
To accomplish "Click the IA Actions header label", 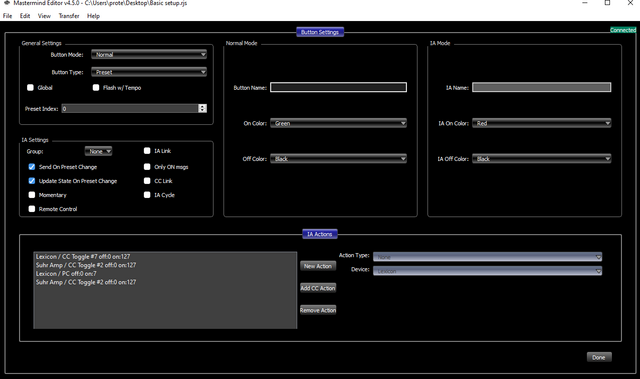I will [320, 234].
